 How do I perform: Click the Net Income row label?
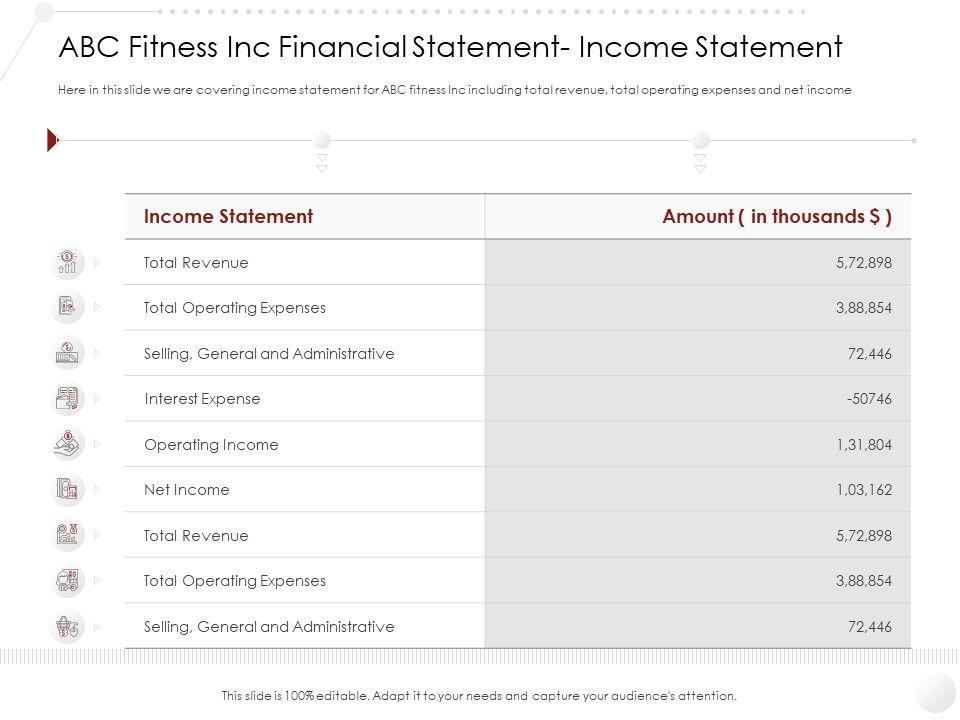click(187, 490)
